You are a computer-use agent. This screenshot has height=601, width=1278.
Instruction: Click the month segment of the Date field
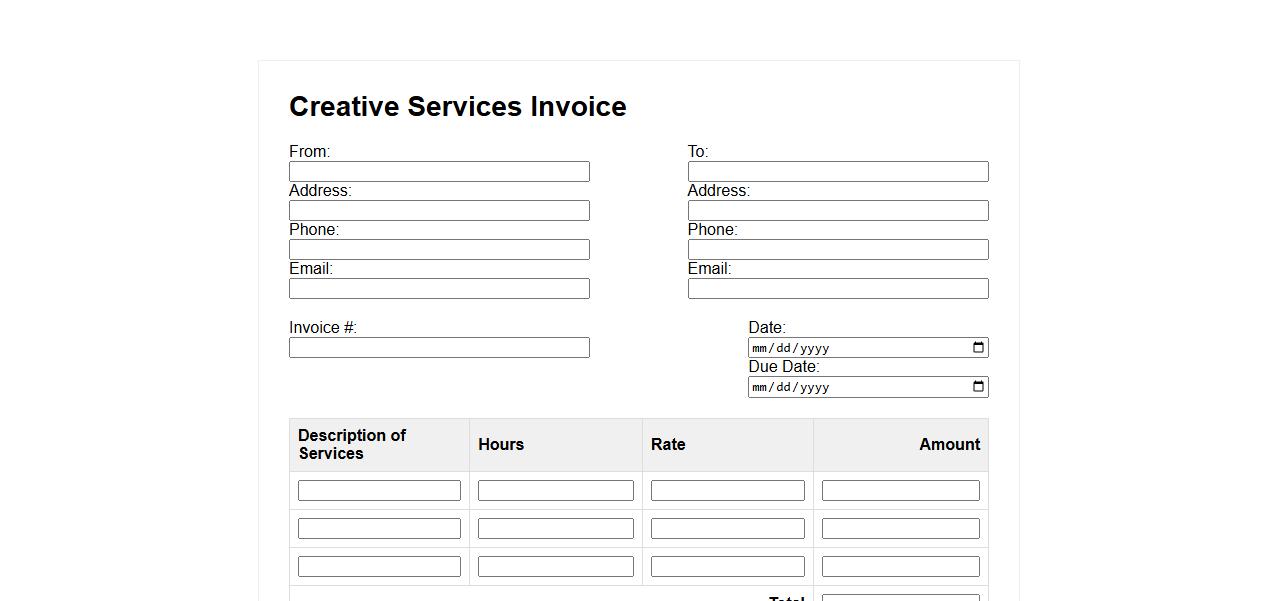759,348
